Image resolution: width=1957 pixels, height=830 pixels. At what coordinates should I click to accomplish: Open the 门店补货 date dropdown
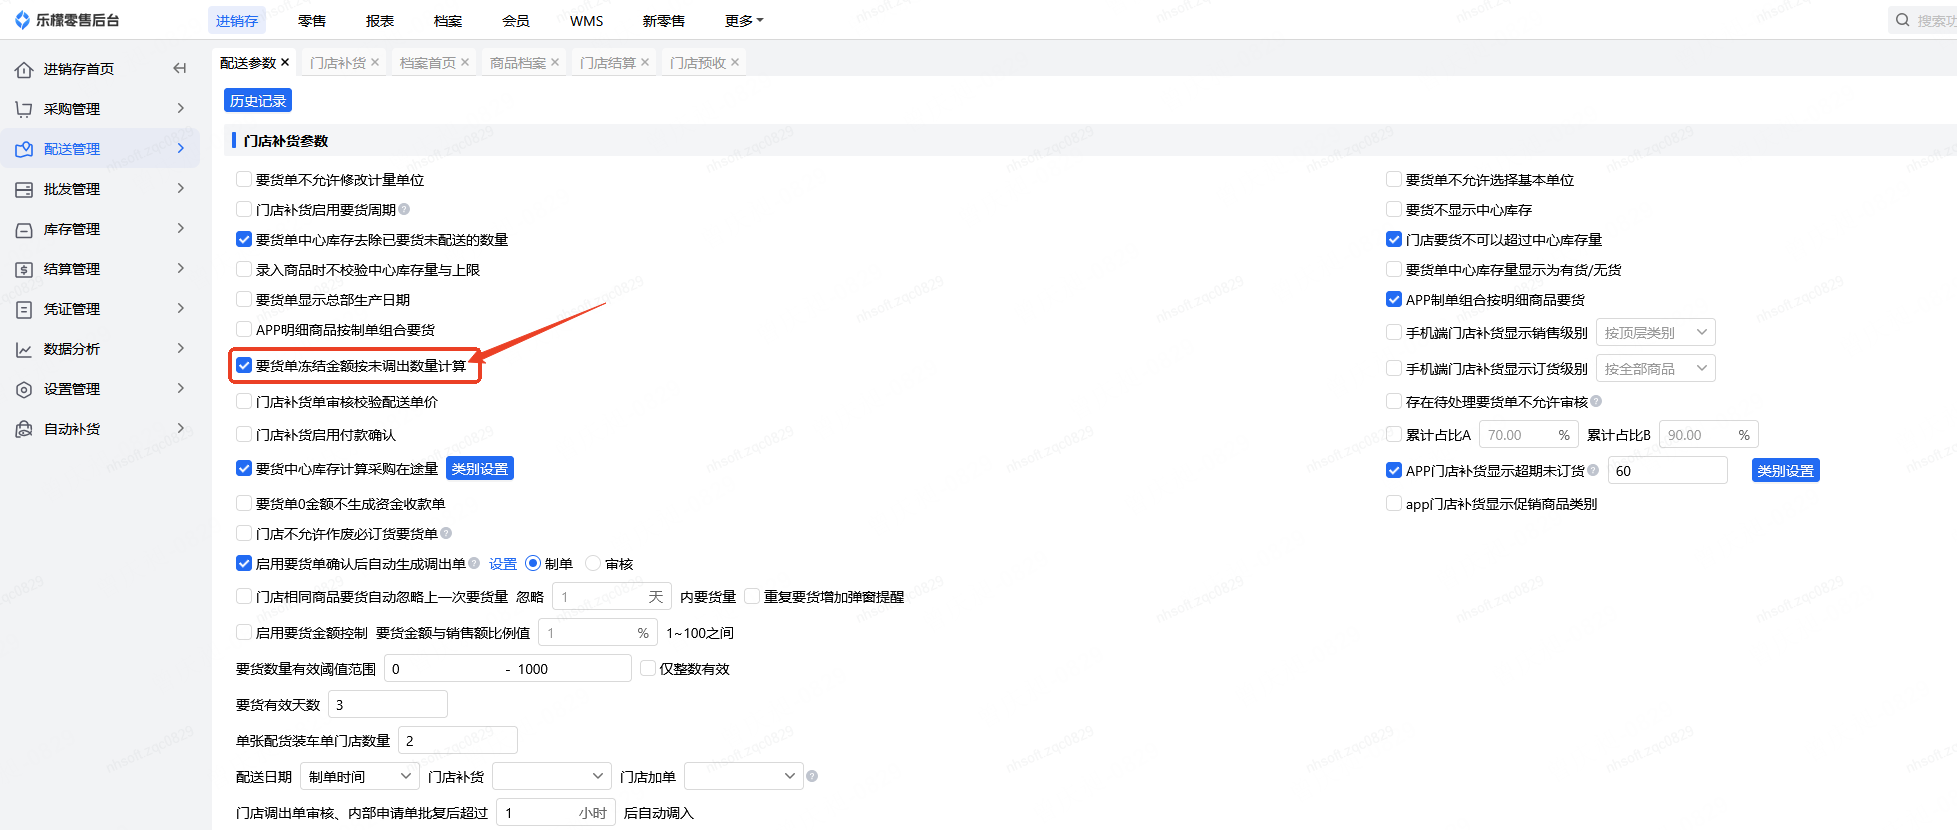point(552,776)
